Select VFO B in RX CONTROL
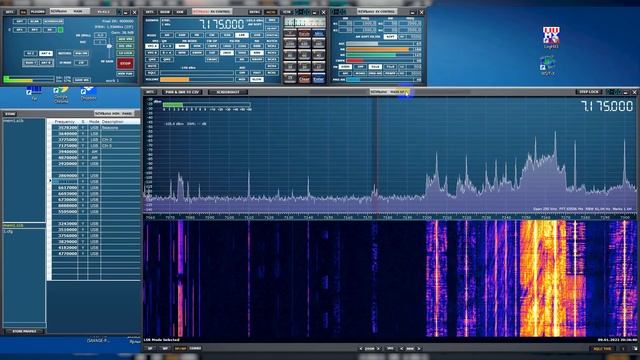640x360 pixels. 152,53
